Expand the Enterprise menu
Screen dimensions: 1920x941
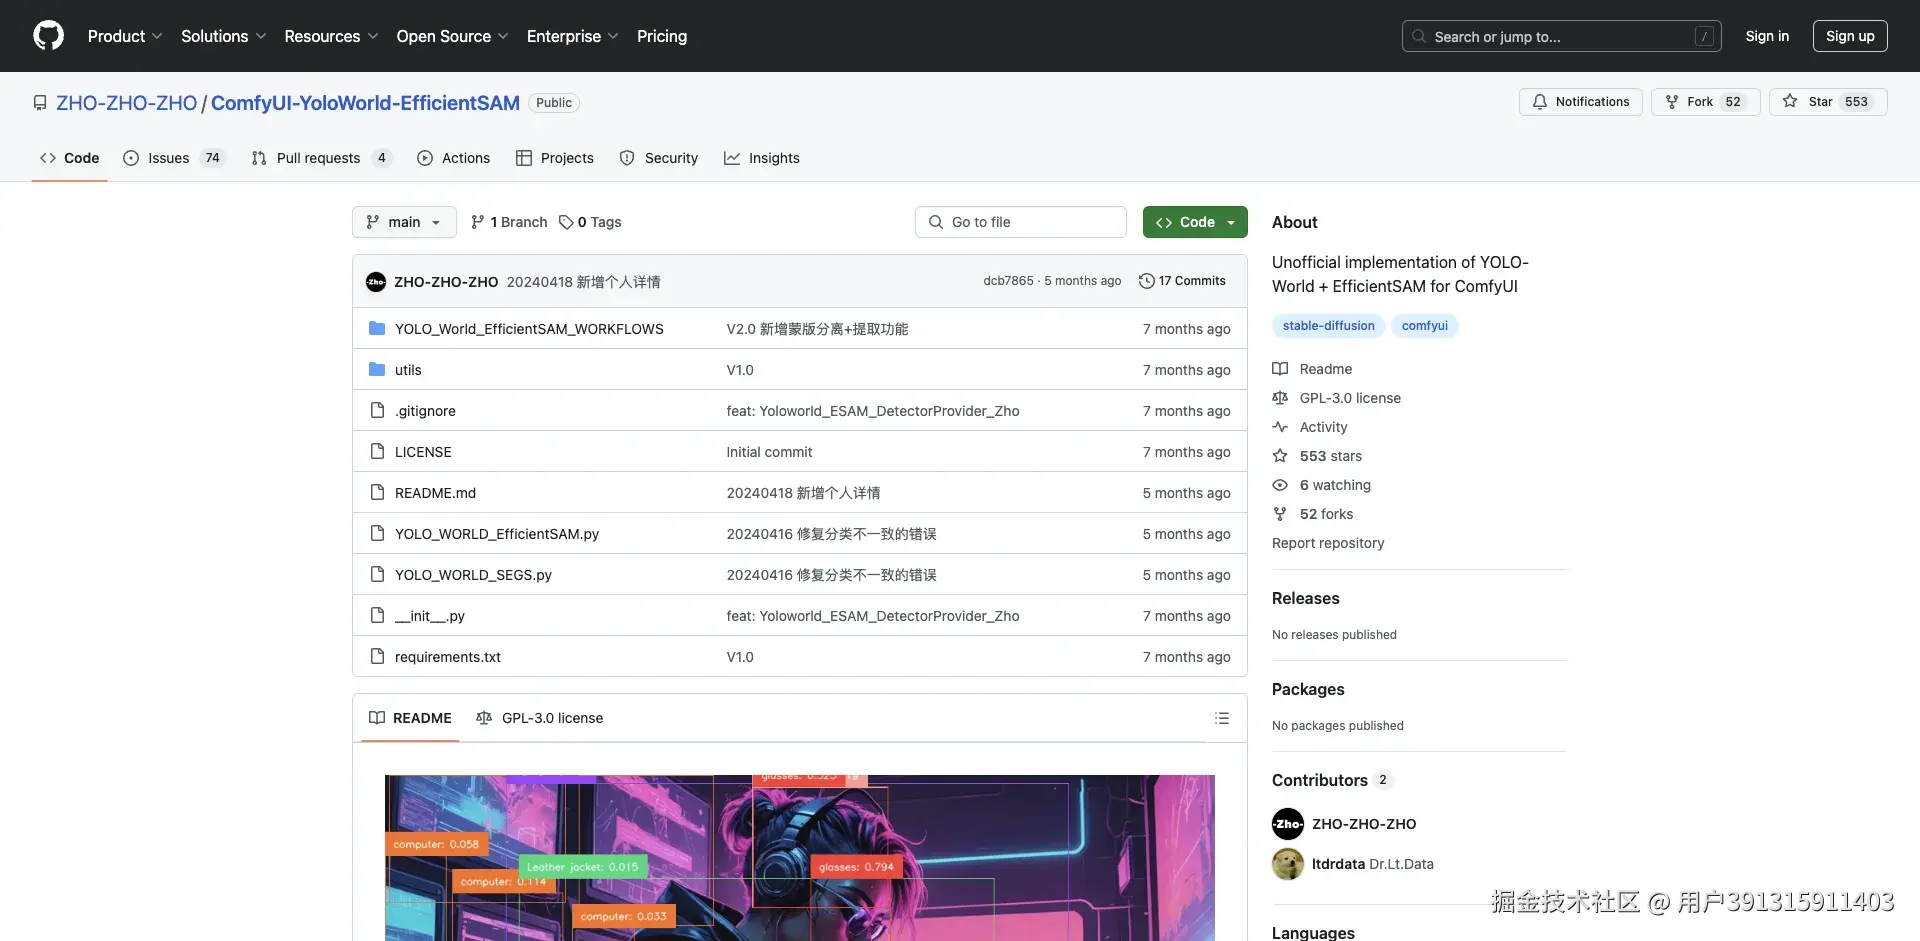pos(573,36)
